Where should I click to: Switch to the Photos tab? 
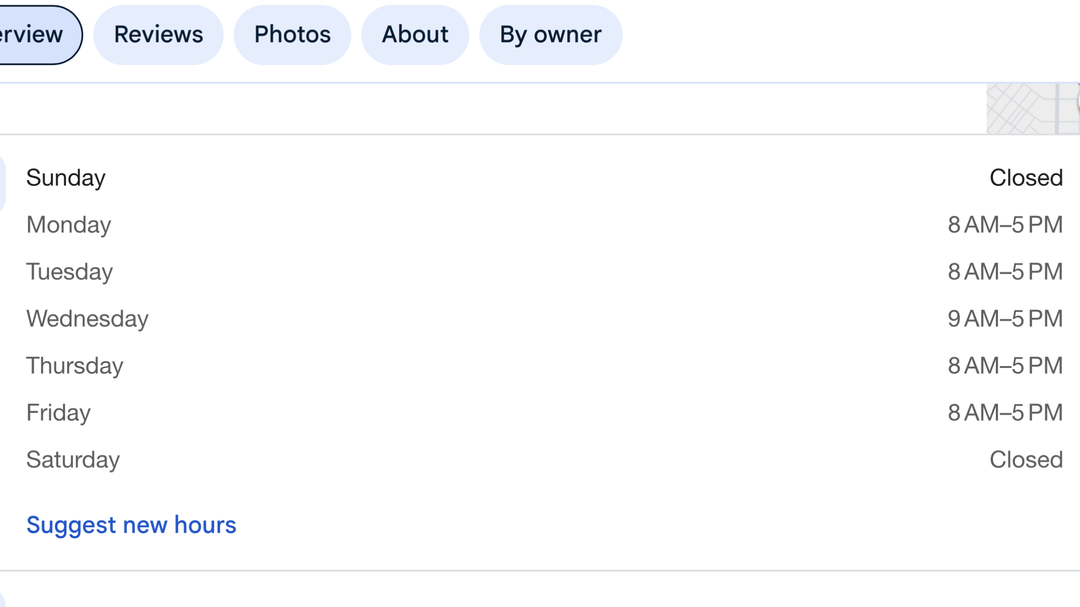(292, 35)
